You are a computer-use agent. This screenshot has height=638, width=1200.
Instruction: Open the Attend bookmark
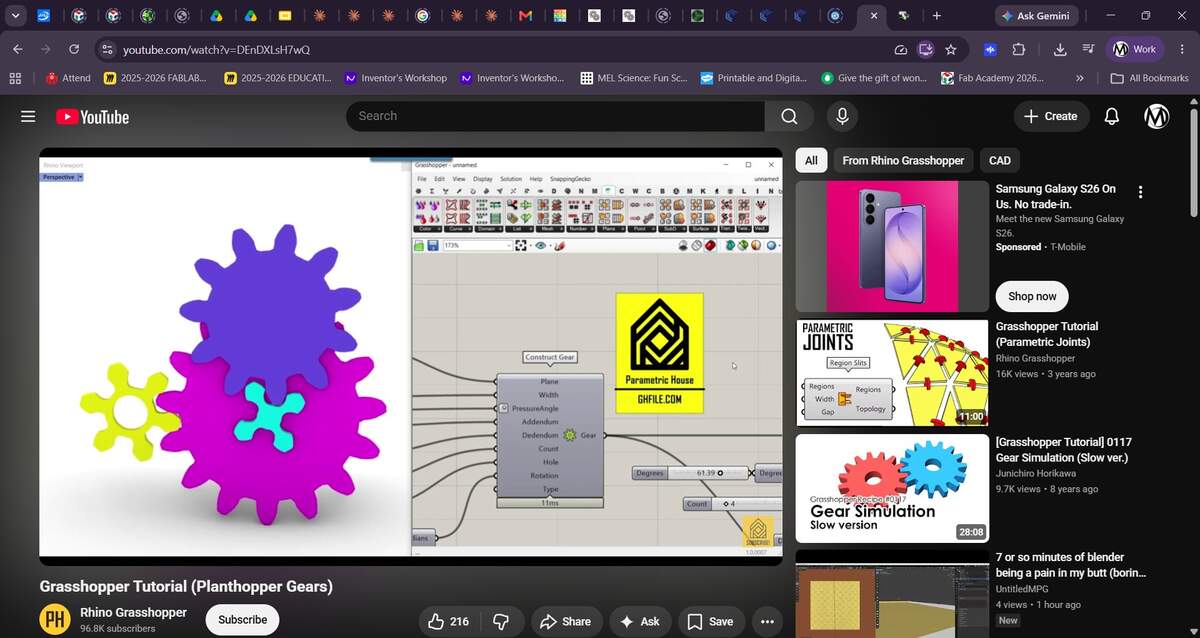[x=68, y=78]
